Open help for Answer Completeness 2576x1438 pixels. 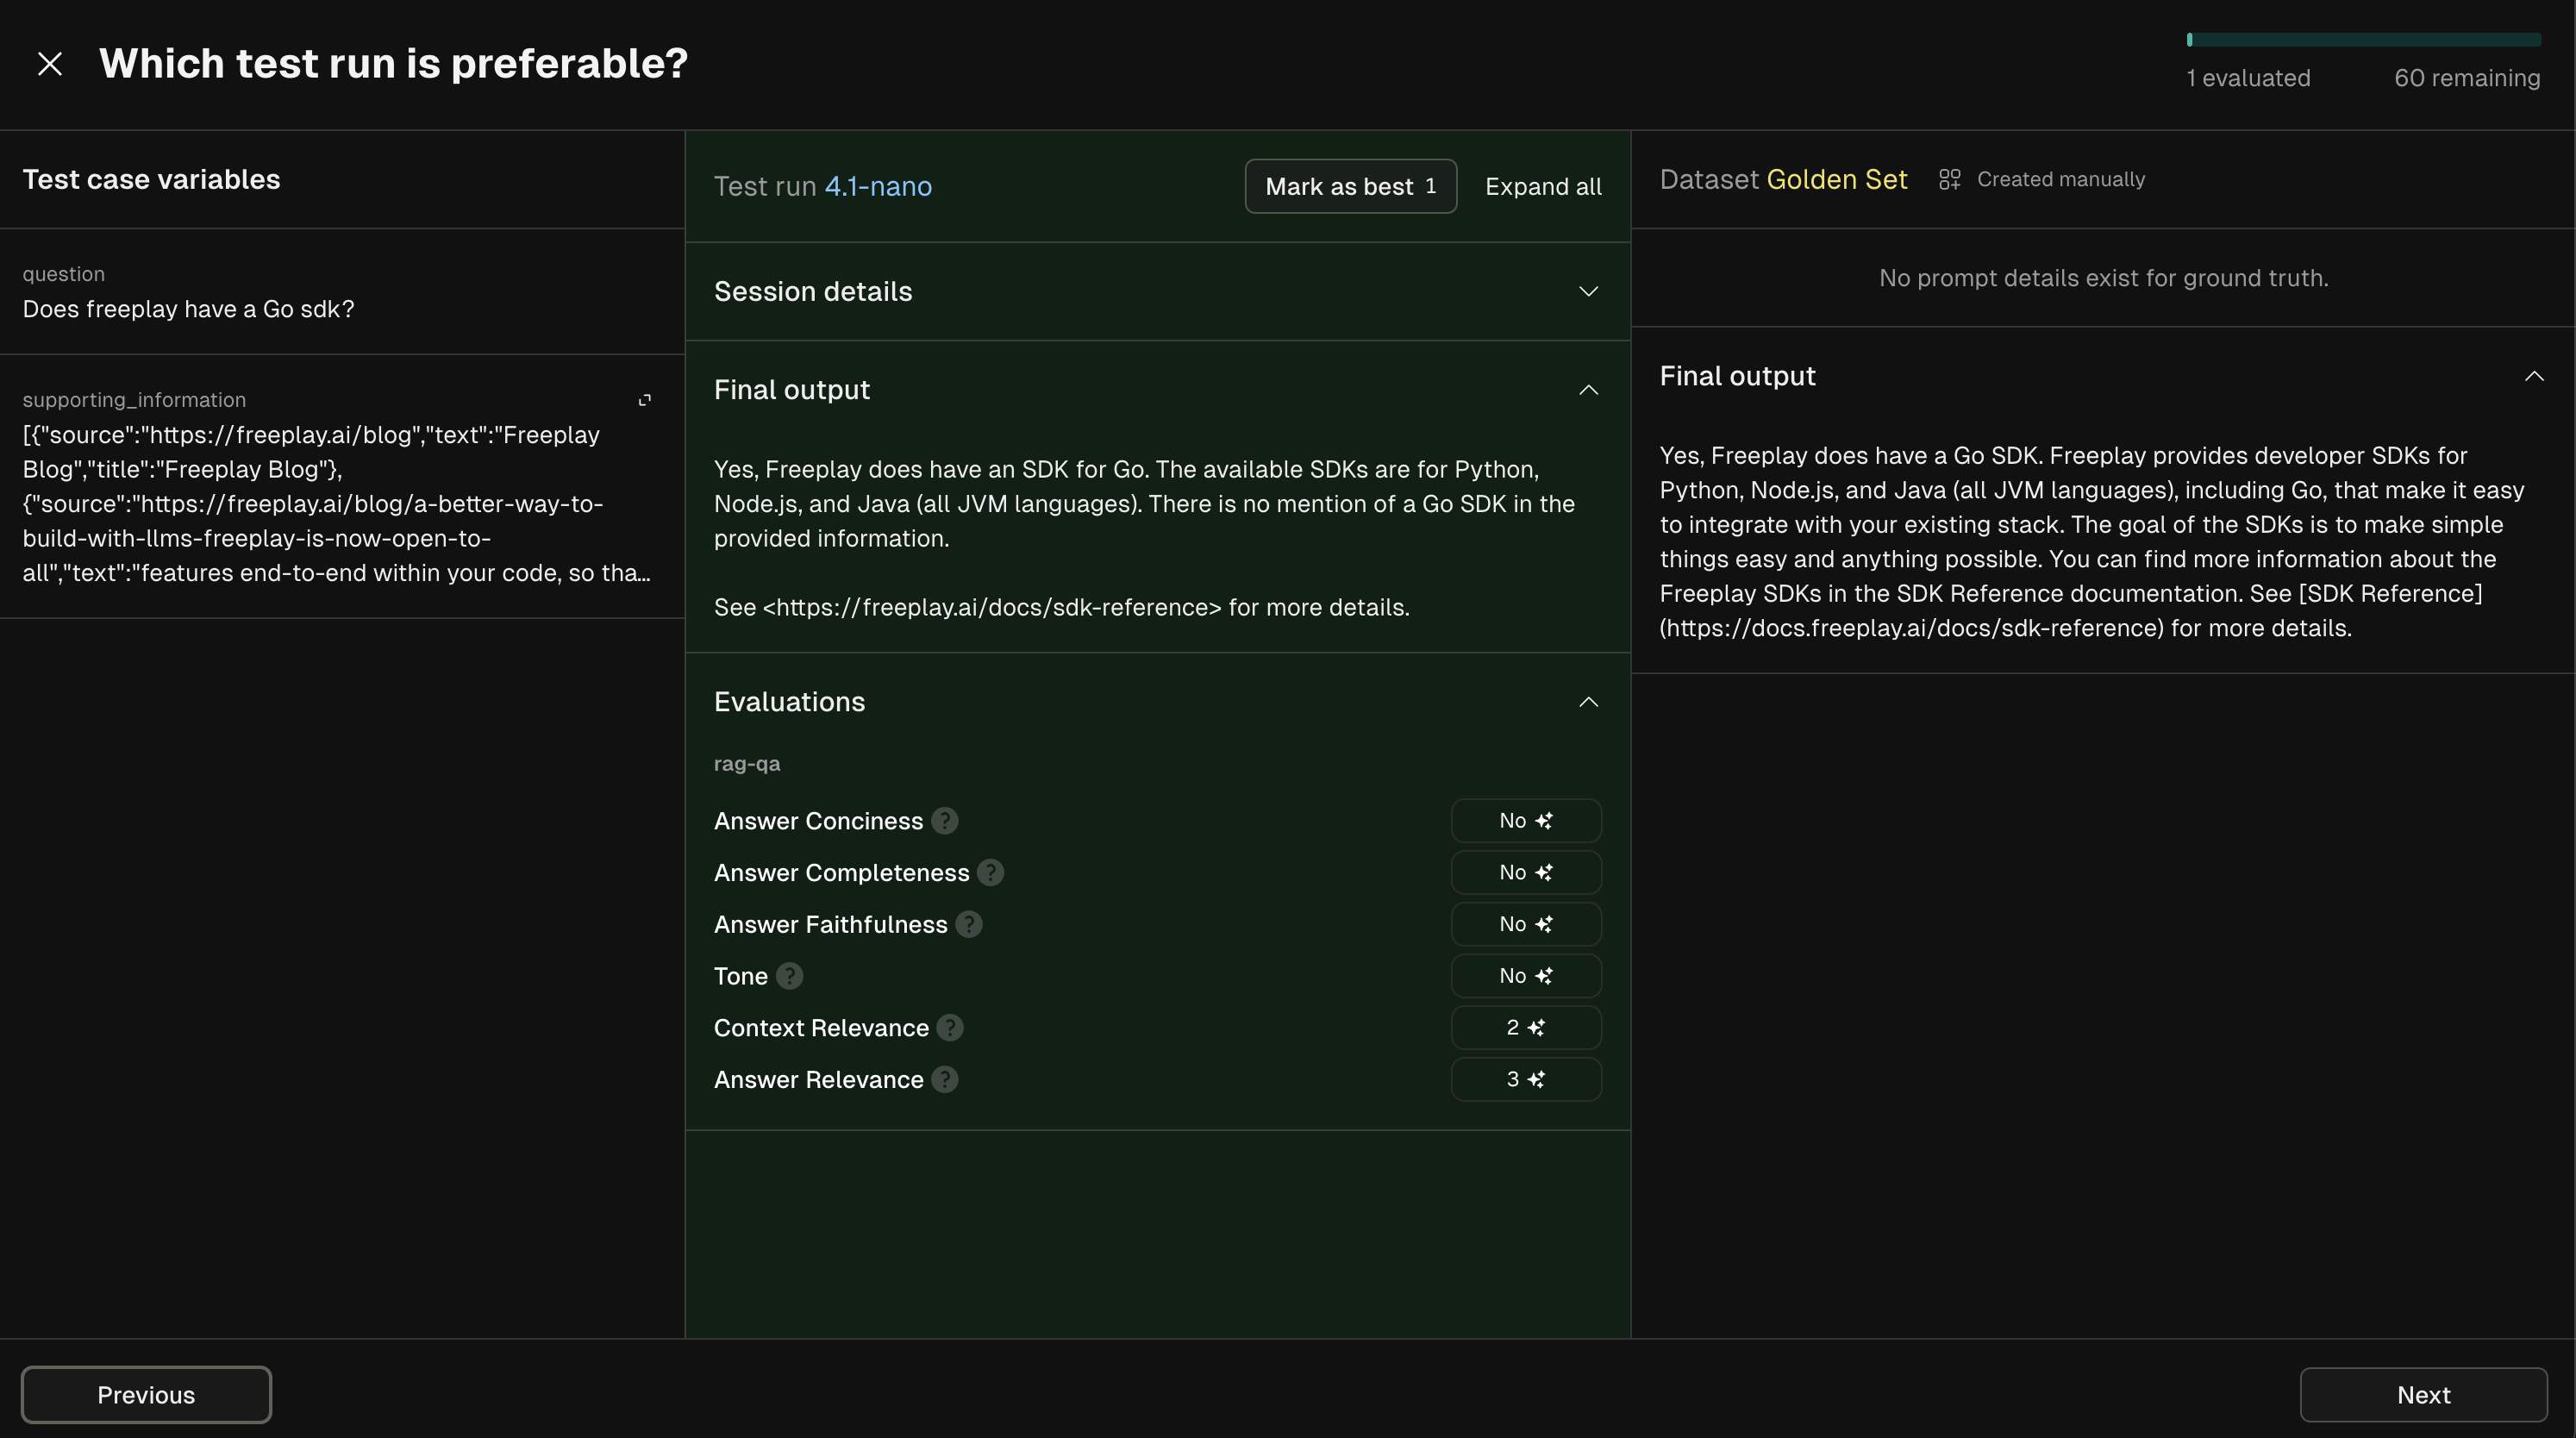point(990,873)
